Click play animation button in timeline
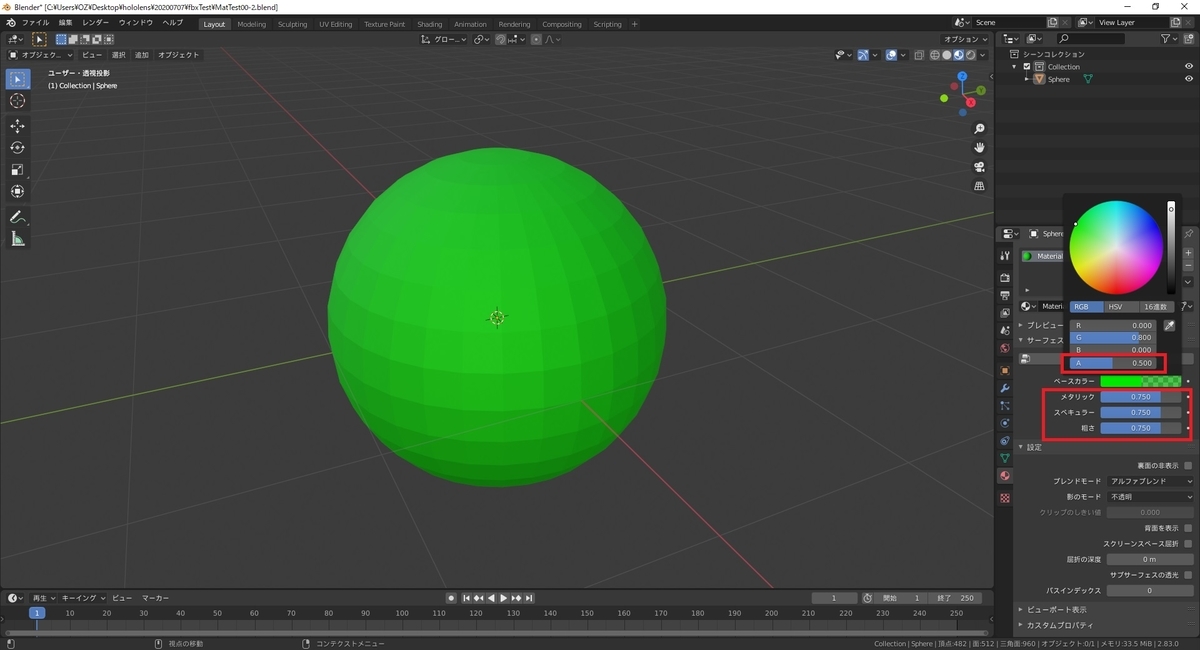Image resolution: width=1200 pixels, height=650 pixels. [x=503, y=598]
